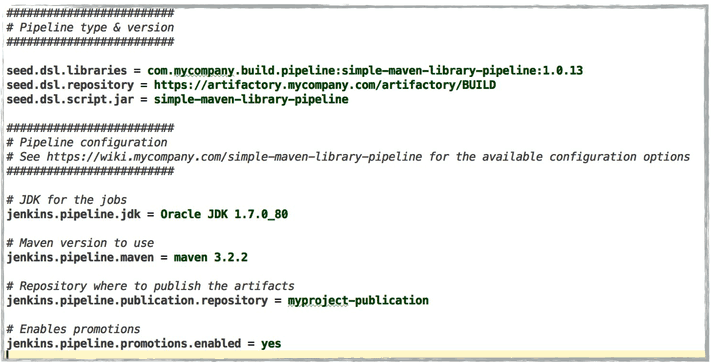Select the simple-maven-library-pipeline jar value
The image size is (711, 362).
(x=251, y=99)
